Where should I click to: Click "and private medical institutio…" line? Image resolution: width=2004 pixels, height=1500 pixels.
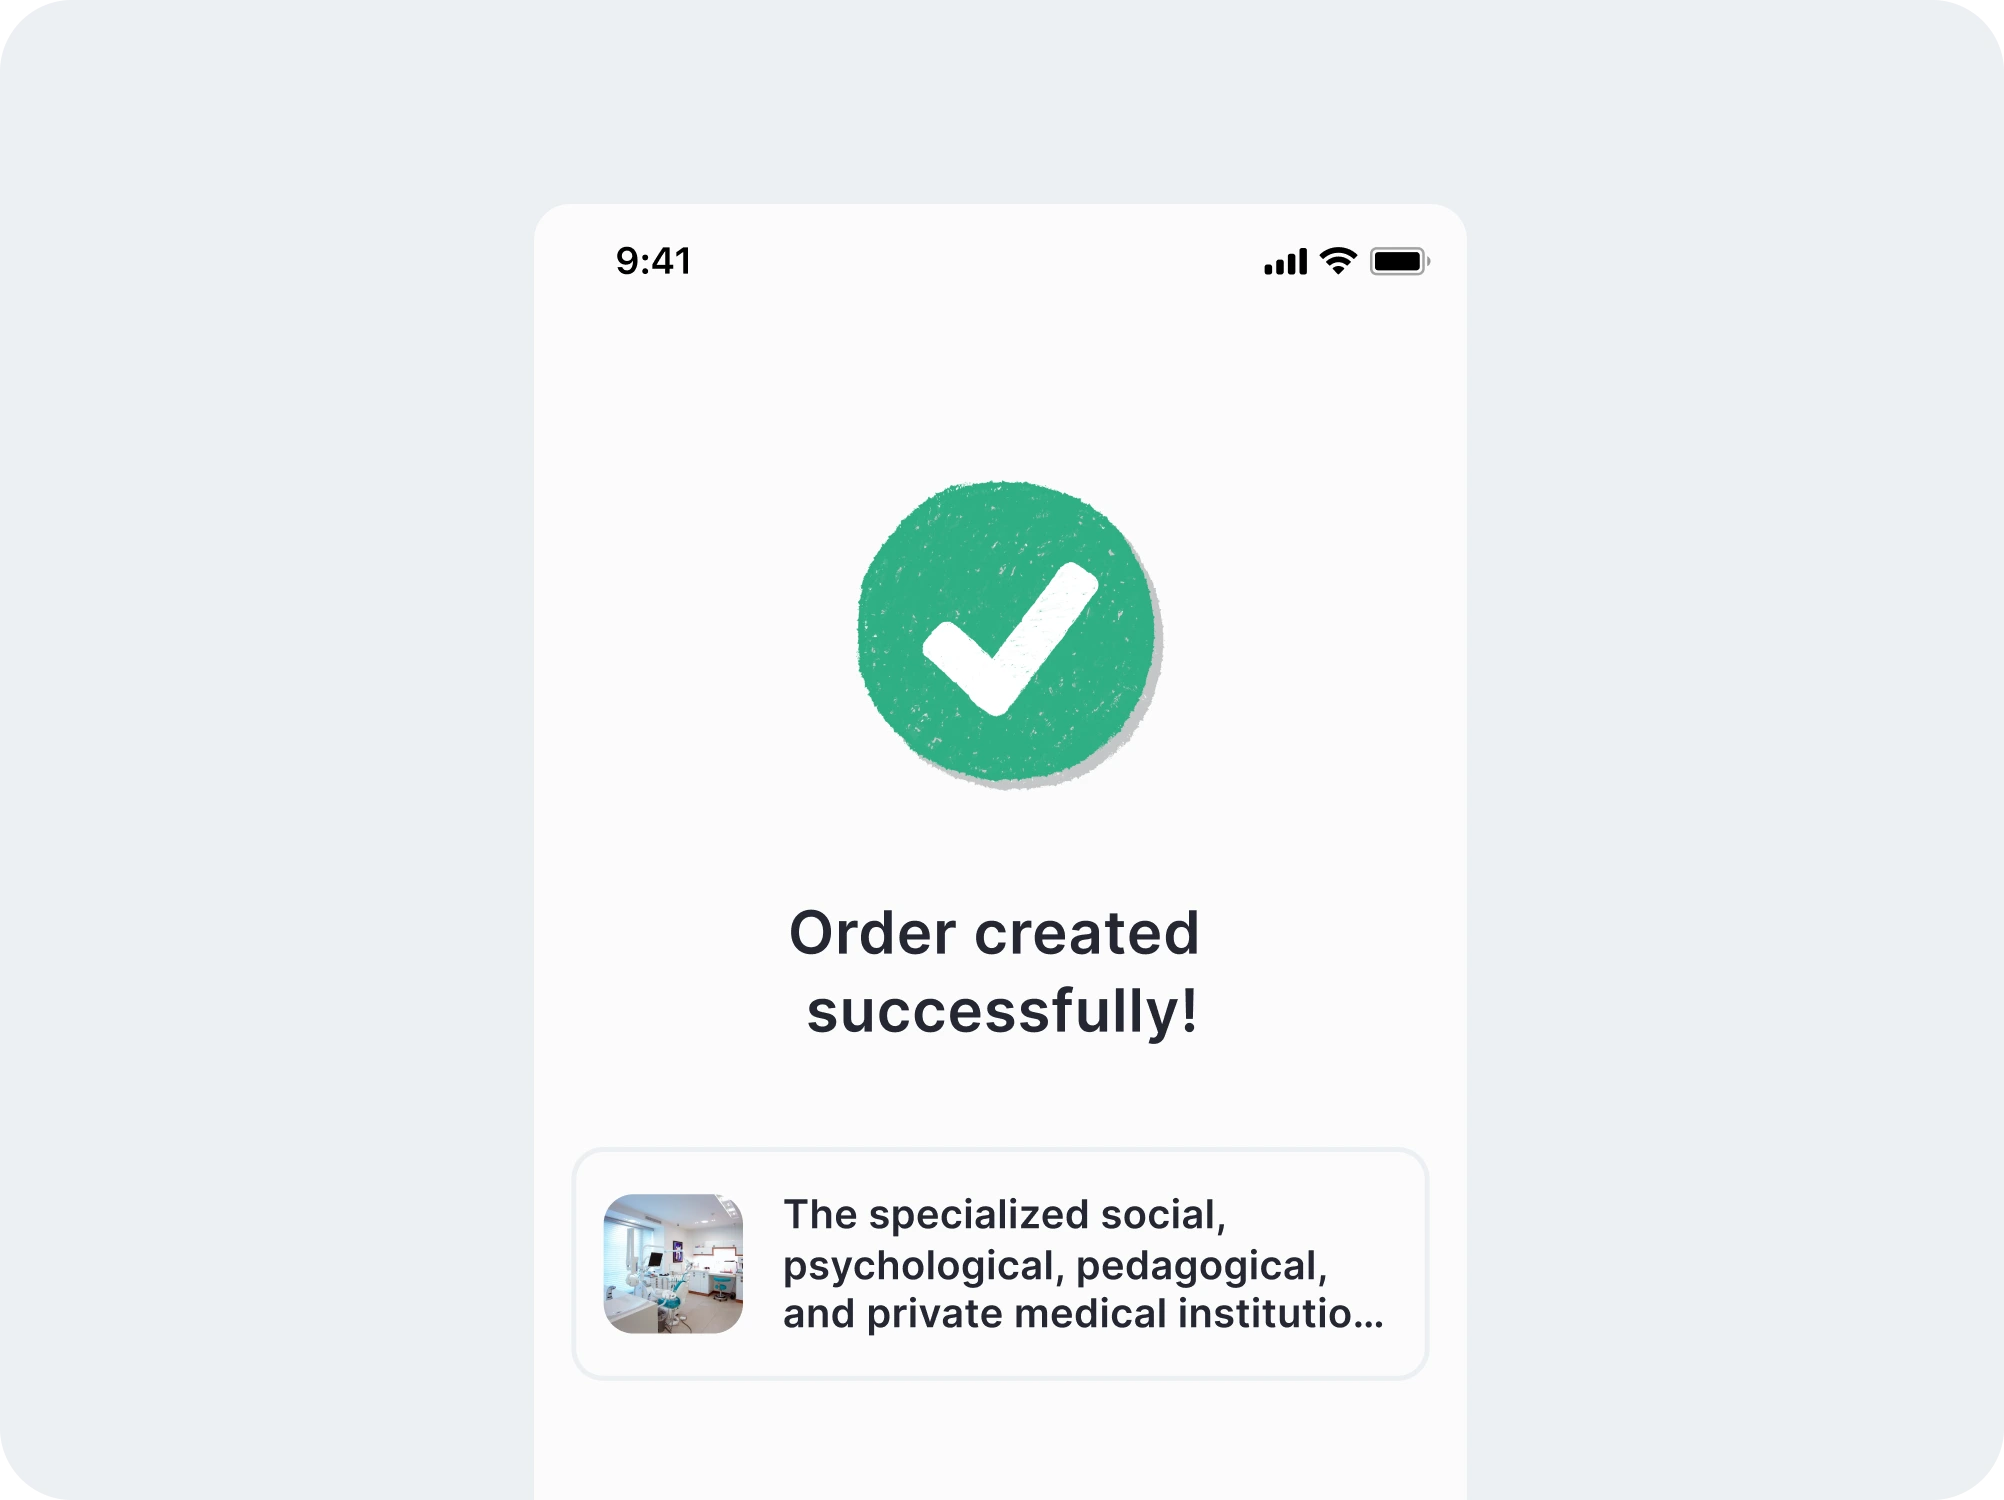coord(1082,1314)
